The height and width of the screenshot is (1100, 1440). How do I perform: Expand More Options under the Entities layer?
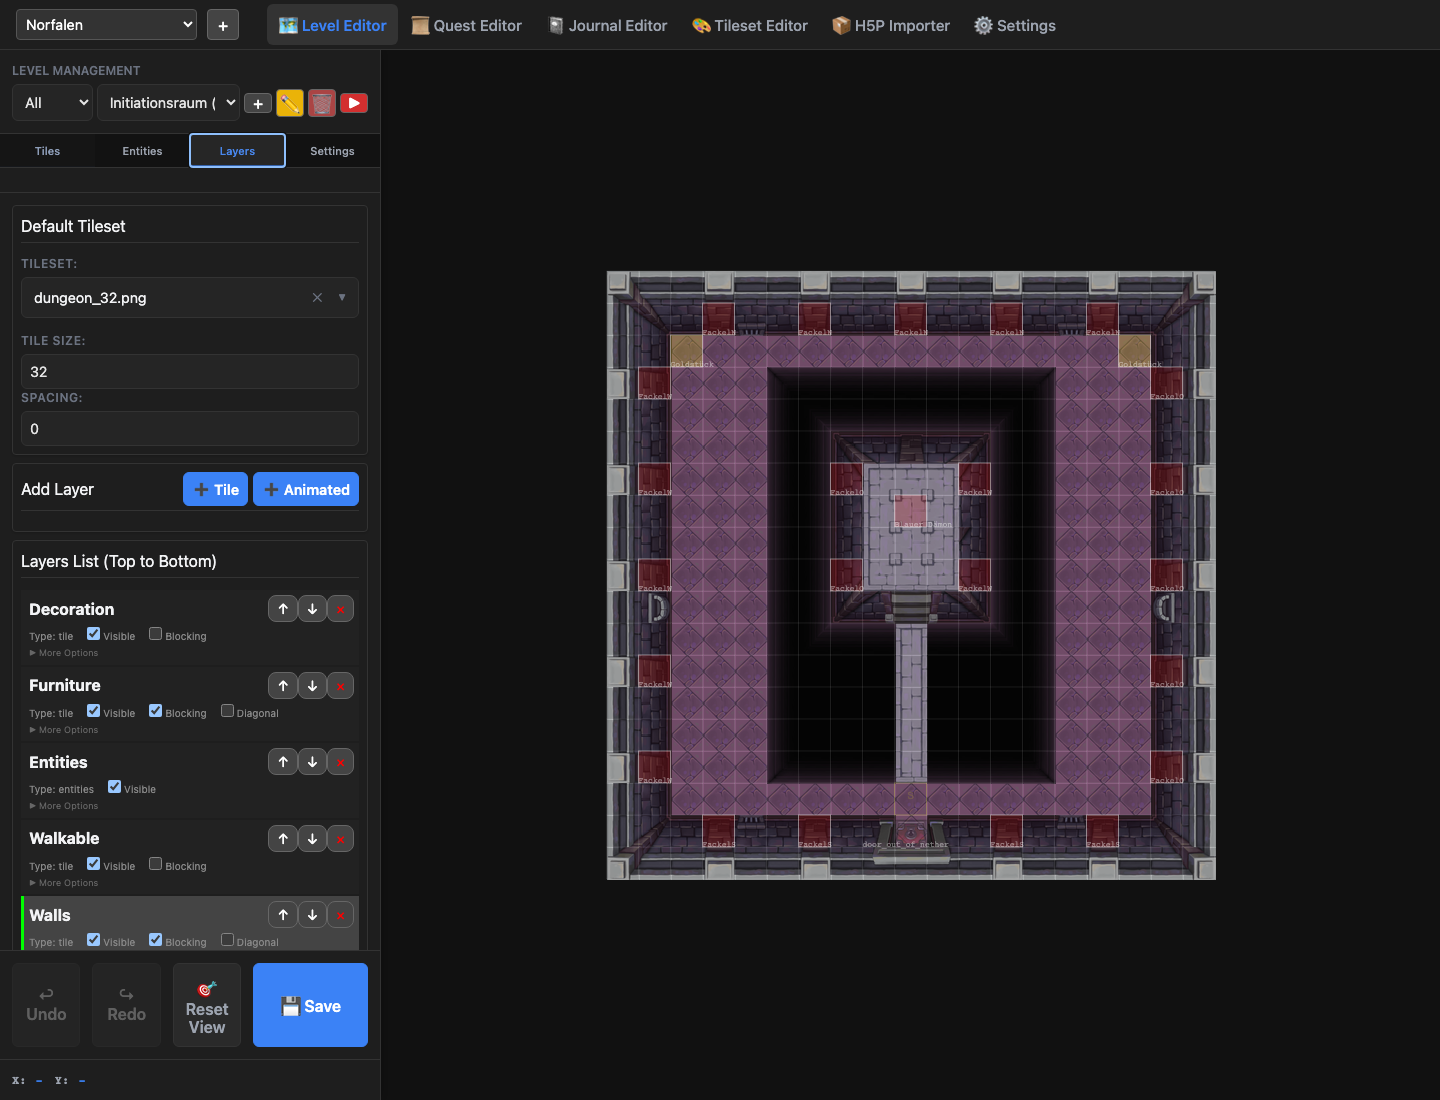click(x=63, y=805)
